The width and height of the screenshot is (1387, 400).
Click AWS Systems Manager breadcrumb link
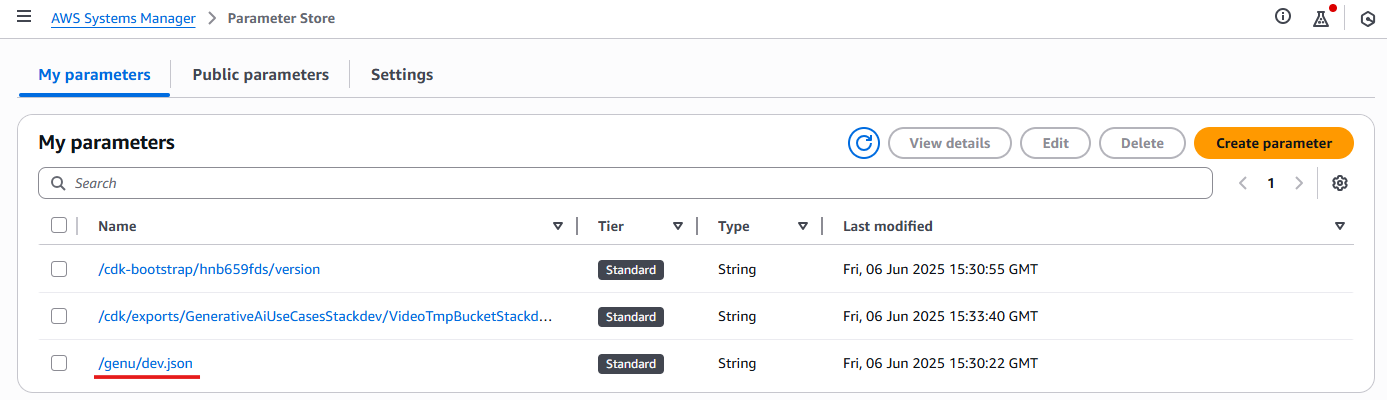coord(124,18)
